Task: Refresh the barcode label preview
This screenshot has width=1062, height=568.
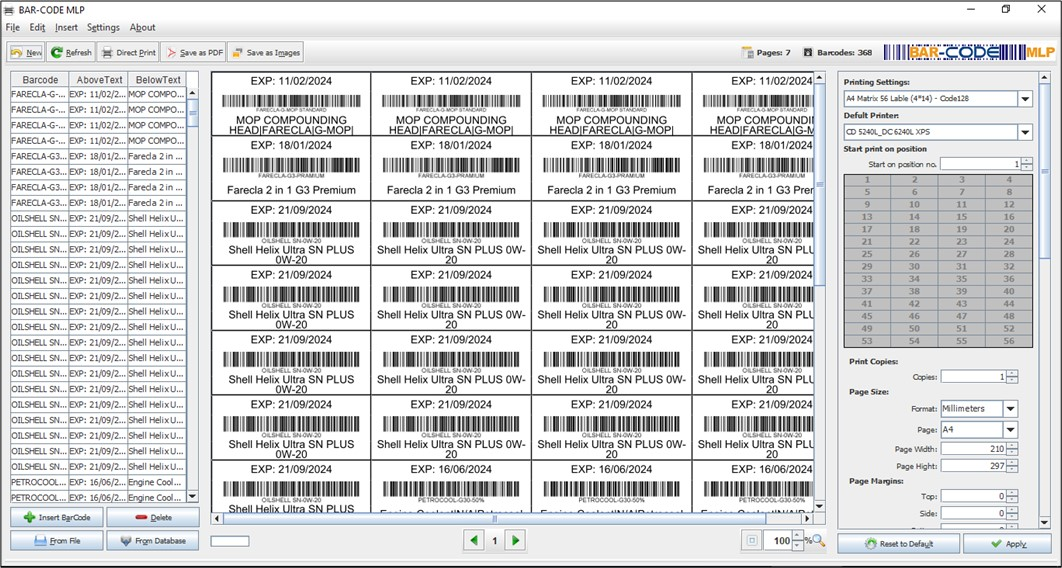Action: (x=71, y=52)
